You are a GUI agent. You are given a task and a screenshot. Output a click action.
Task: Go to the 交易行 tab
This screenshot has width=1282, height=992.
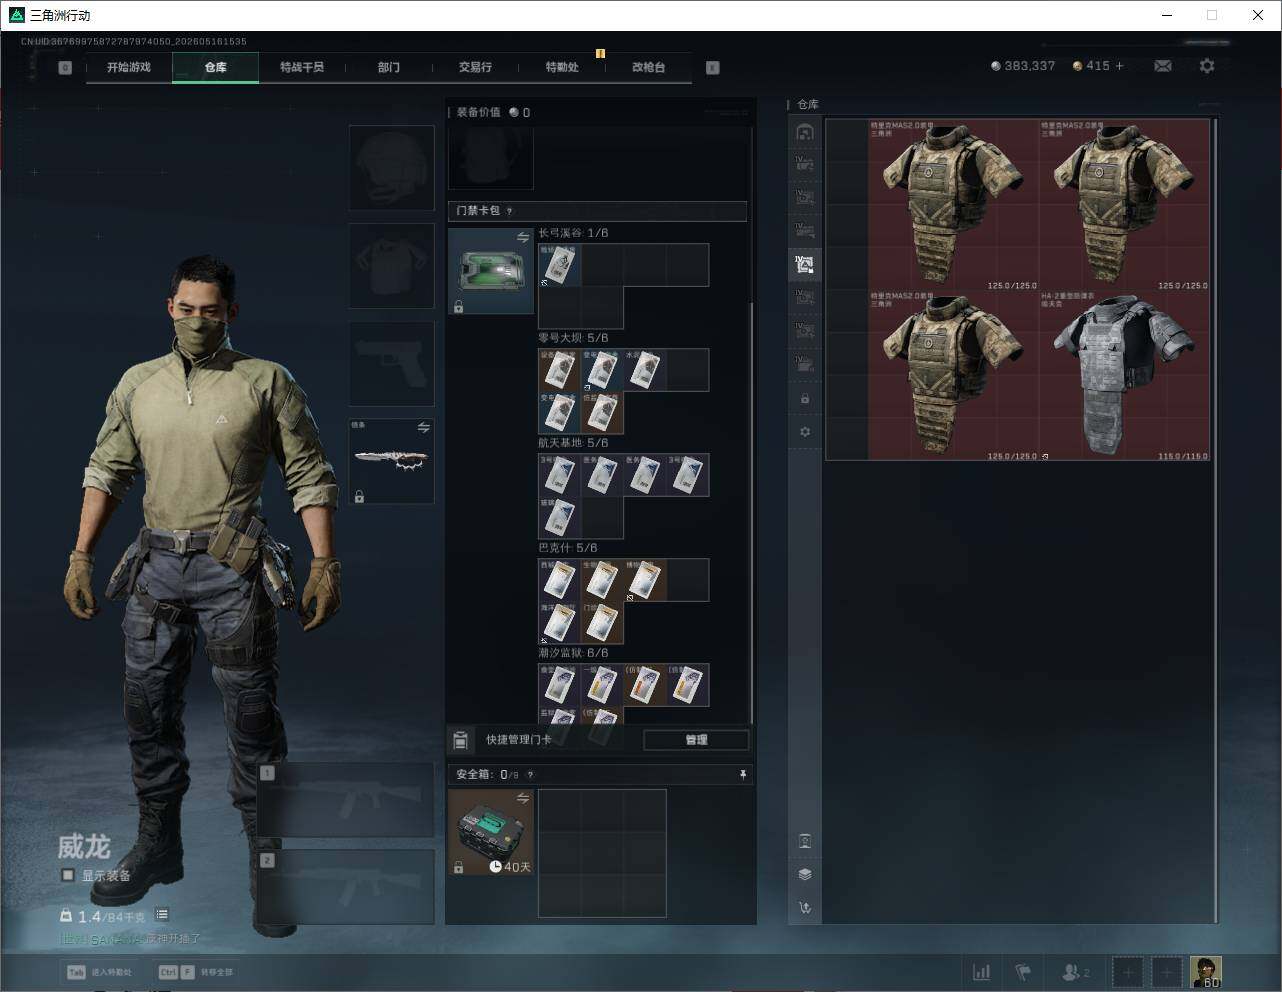(475, 67)
